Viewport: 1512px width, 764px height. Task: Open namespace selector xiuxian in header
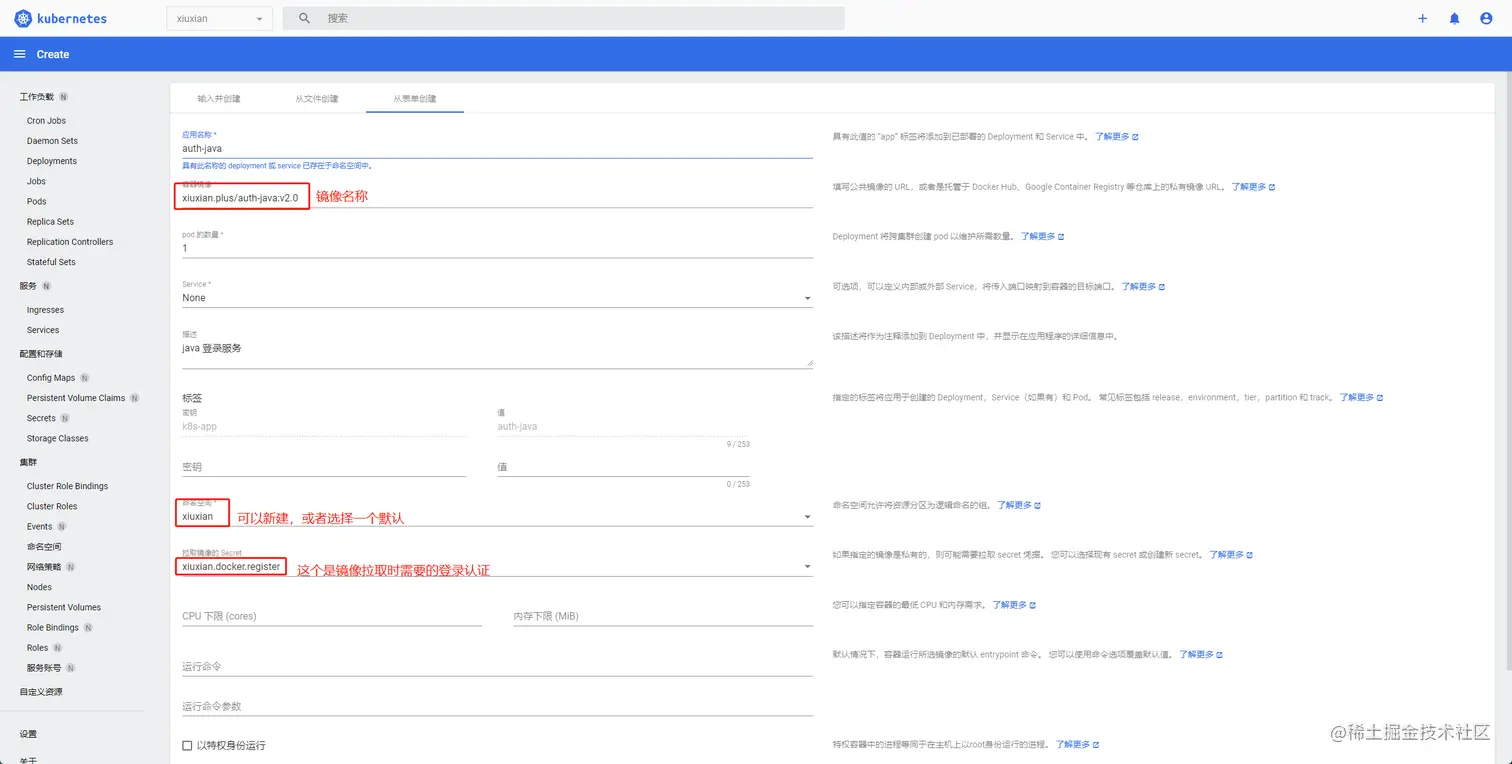click(219, 18)
